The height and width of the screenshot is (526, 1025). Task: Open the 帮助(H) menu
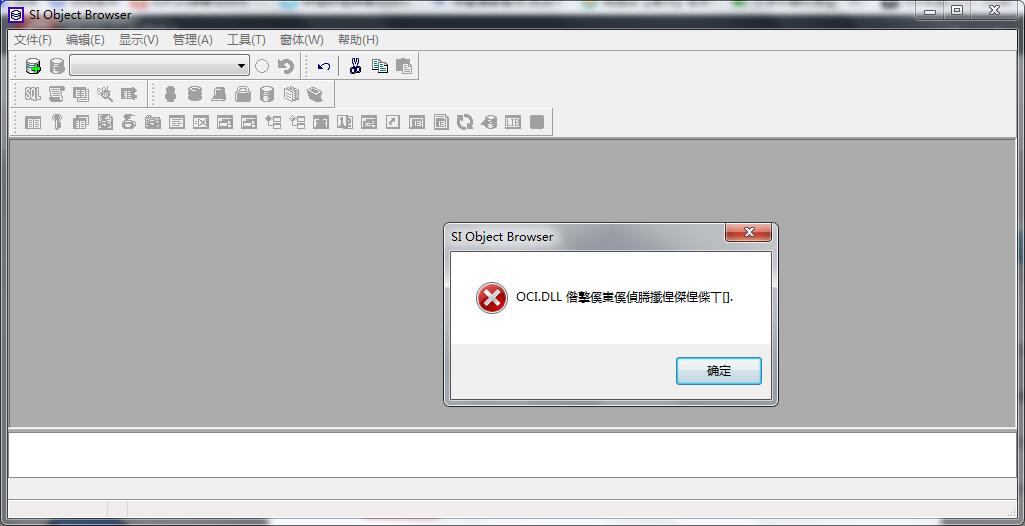[x=358, y=40]
